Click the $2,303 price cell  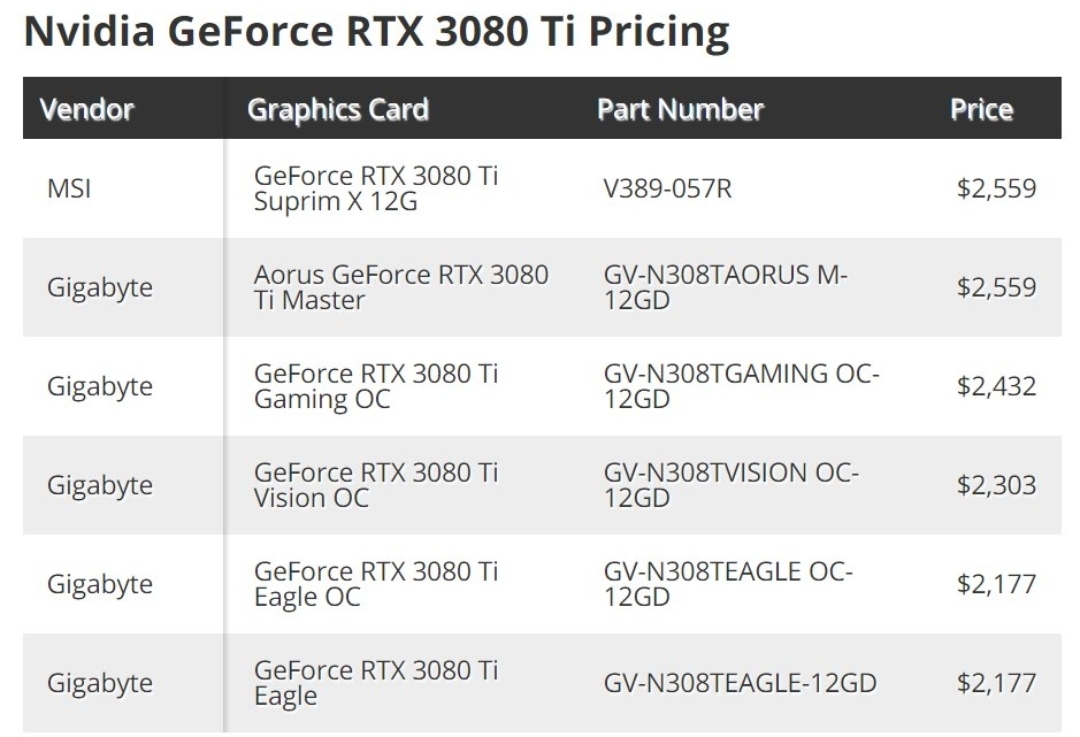[x=996, y=485]
